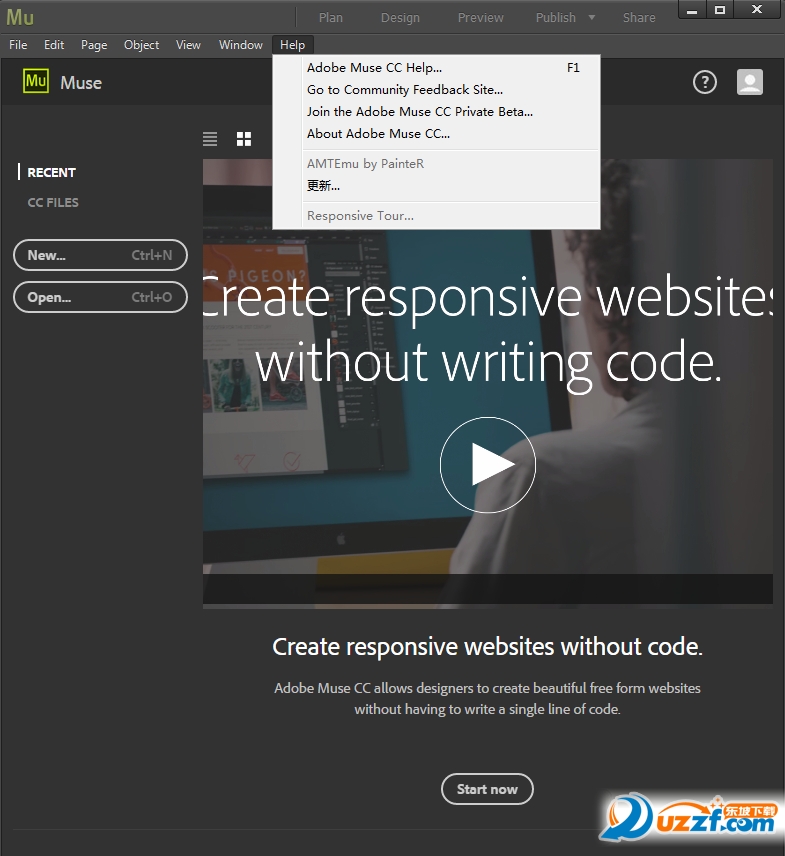
Task: Select Adobe Muse CC Help menu entry
Action: (x=374, y=68)
